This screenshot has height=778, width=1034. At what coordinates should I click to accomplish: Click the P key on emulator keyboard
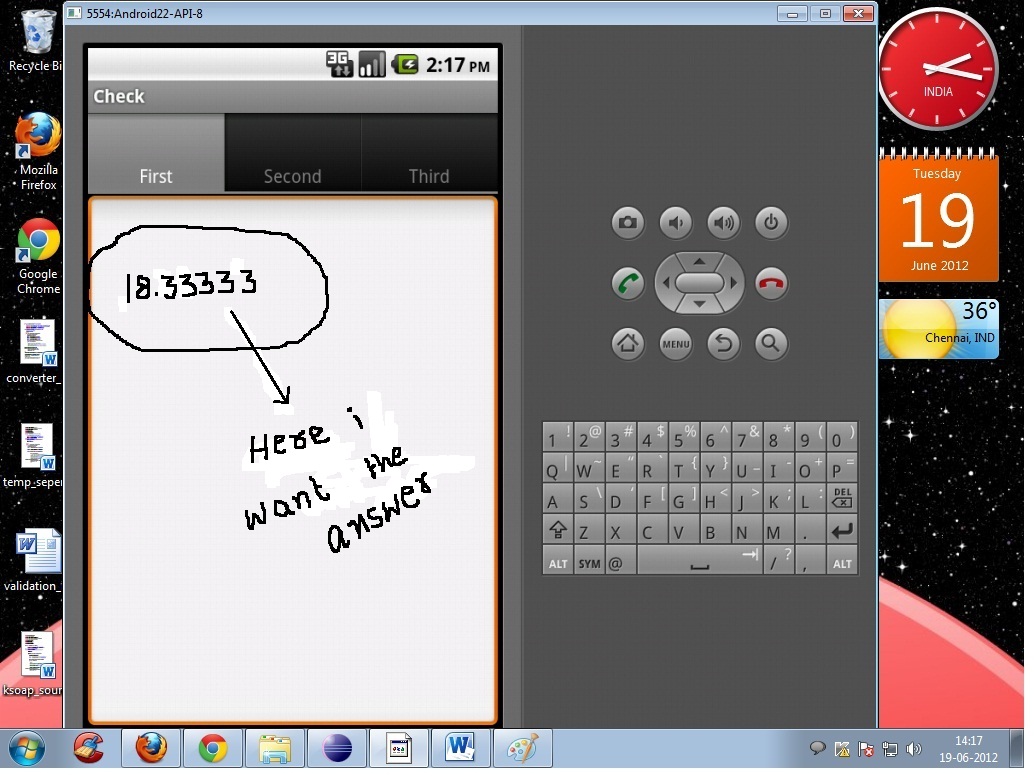tap(842, 467)
